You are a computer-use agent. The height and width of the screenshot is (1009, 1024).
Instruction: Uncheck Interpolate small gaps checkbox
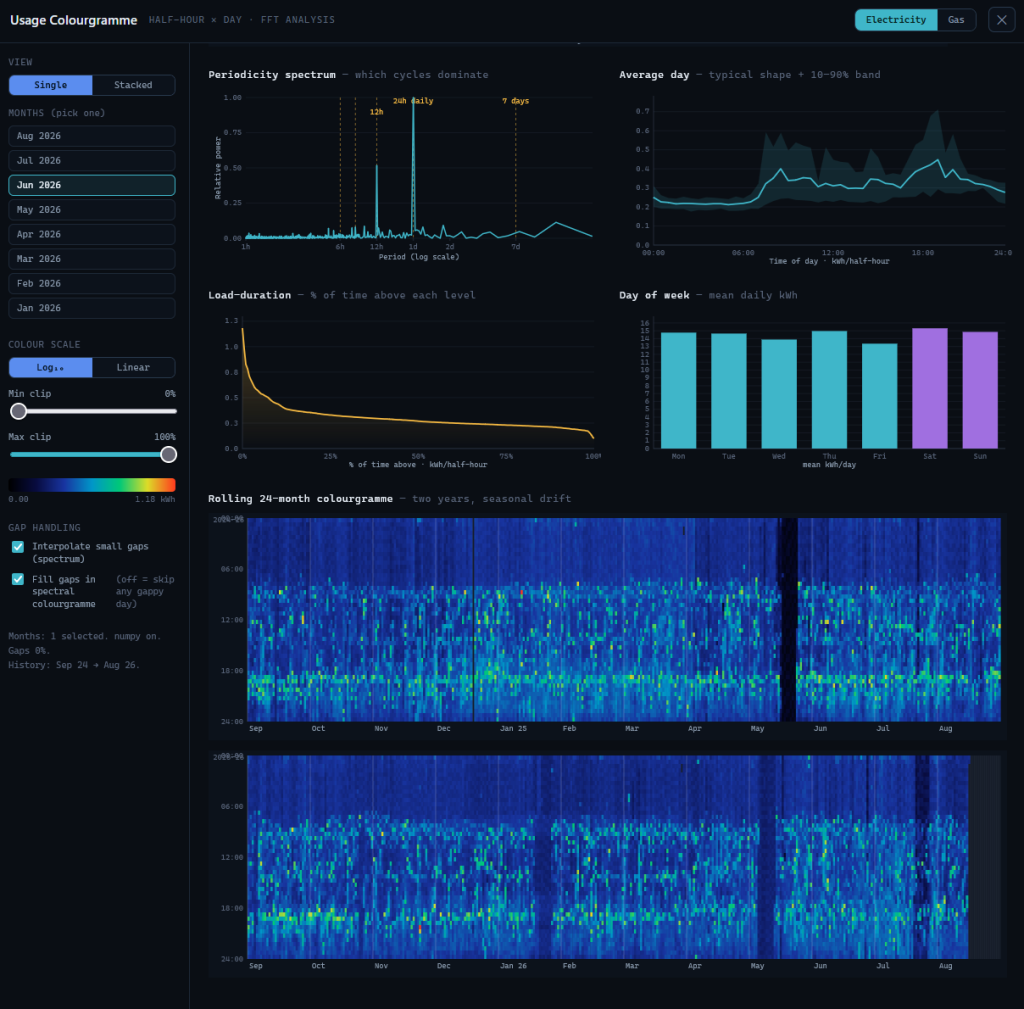18,547
